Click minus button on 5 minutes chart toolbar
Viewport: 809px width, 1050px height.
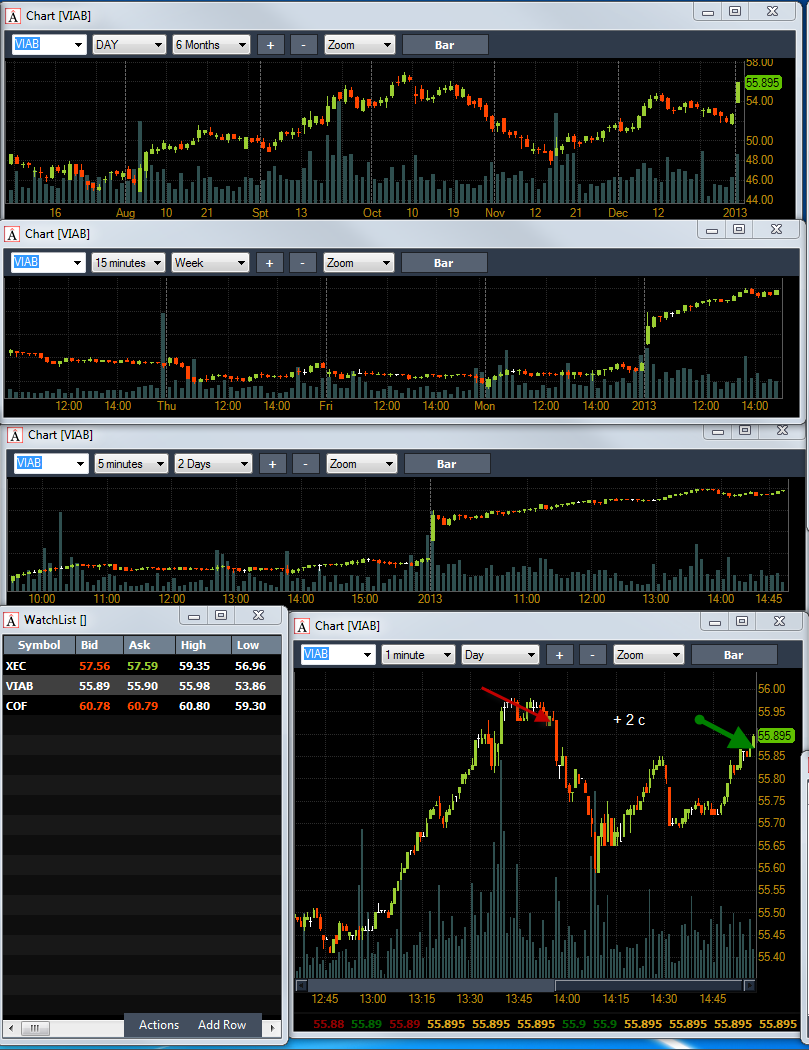pos(305,464)
